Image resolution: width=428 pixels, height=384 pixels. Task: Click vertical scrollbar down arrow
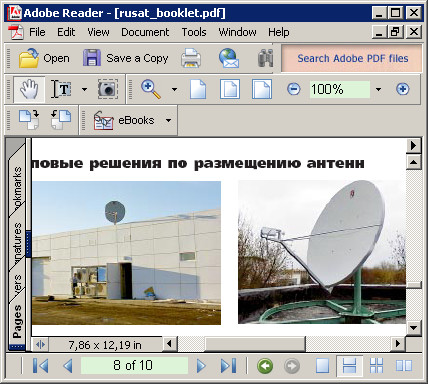pyautogui.click(x=413, y=328)
